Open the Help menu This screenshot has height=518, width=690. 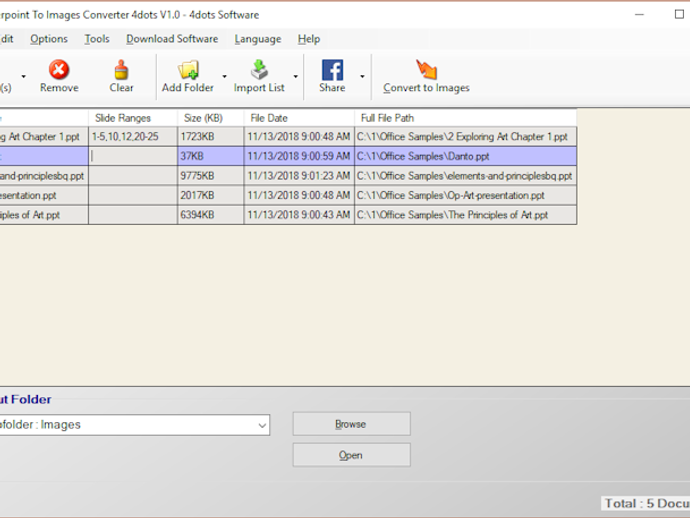coord(309,39)
